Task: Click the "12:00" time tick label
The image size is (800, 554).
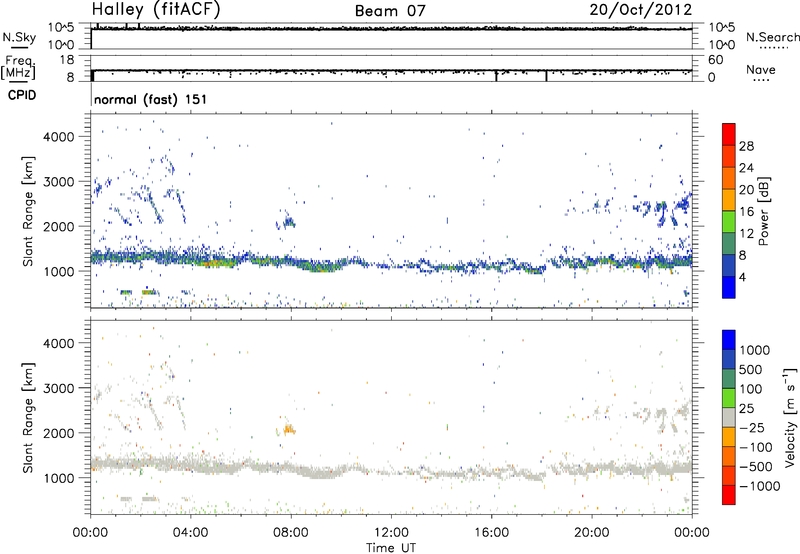Action: (x=391, y=533)
